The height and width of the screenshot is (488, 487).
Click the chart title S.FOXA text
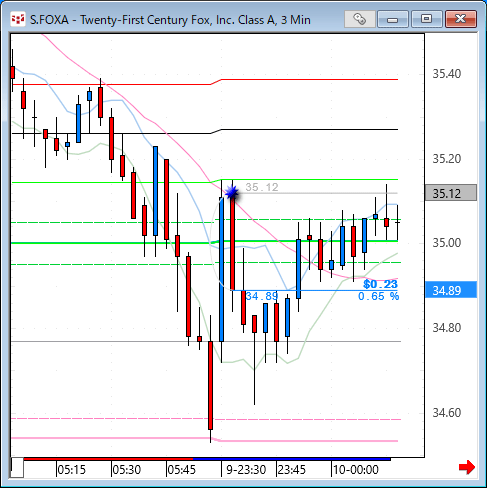pyautogui.click(x=170, y=20)
